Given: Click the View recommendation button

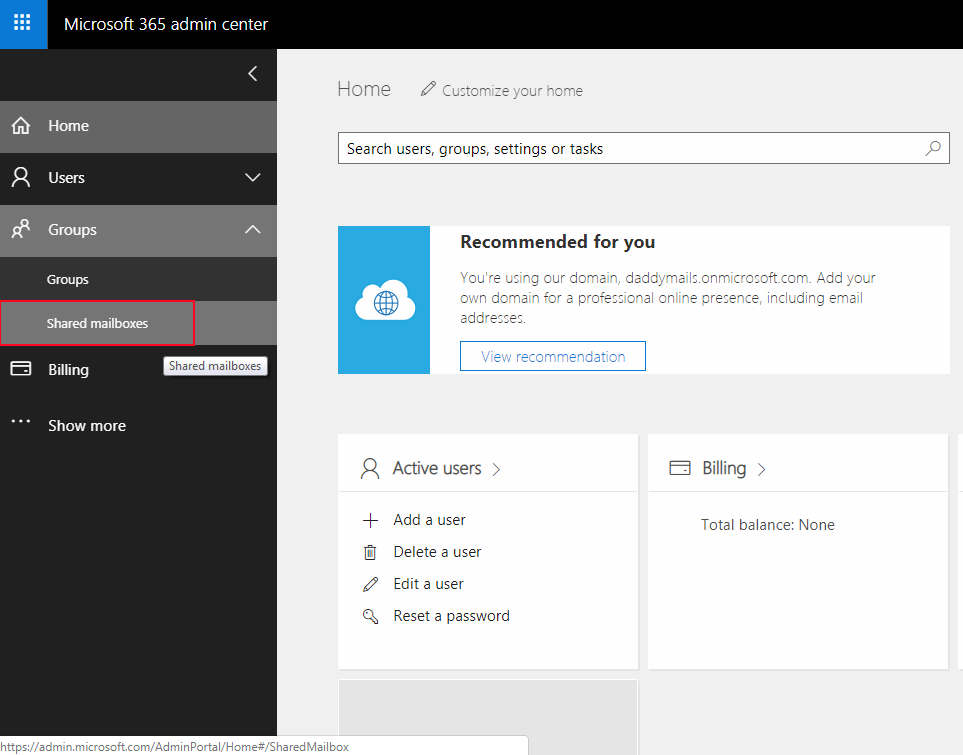Looking at the screenshot, I should click(x=553, y=356).
